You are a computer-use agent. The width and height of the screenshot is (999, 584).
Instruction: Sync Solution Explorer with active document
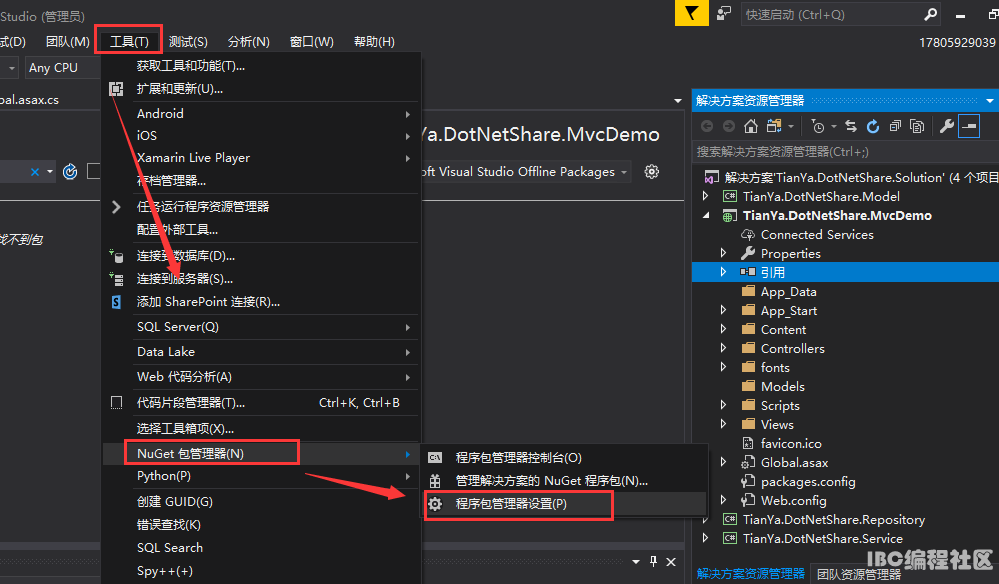click(851, 126)
